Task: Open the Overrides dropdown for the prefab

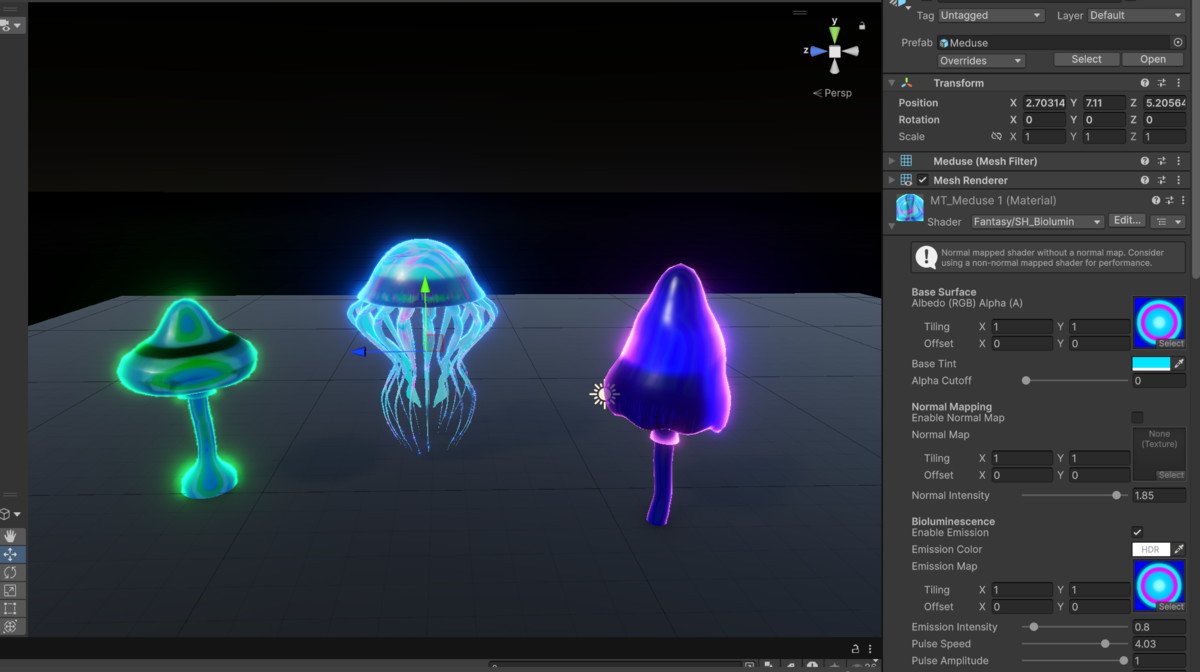Action: (x=980, y=60)
